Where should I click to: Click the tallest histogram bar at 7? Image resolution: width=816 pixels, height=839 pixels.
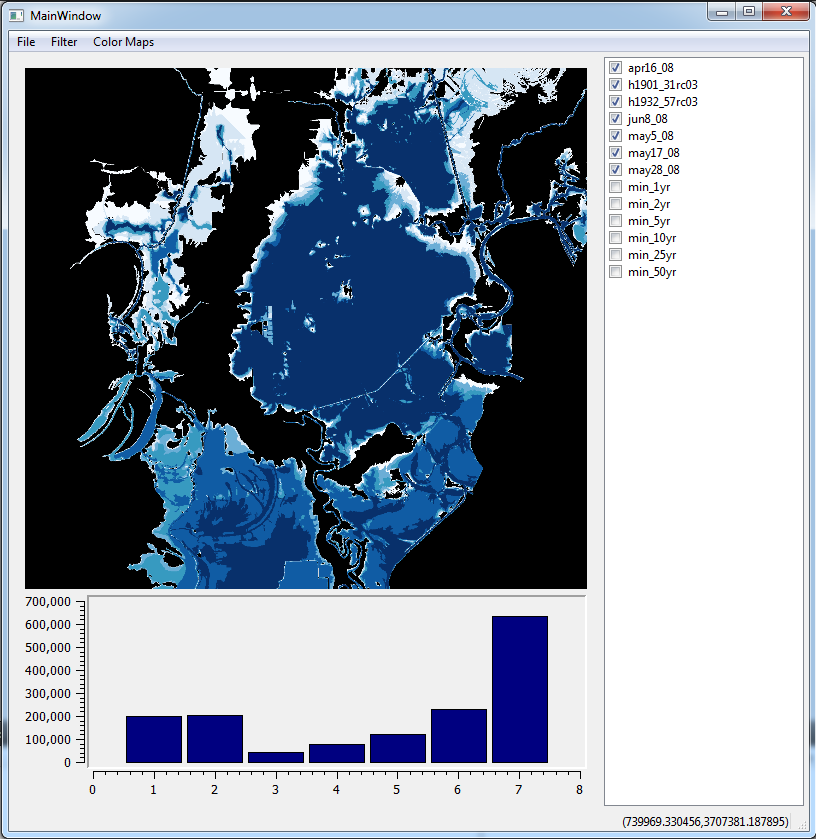pos(520,689)
